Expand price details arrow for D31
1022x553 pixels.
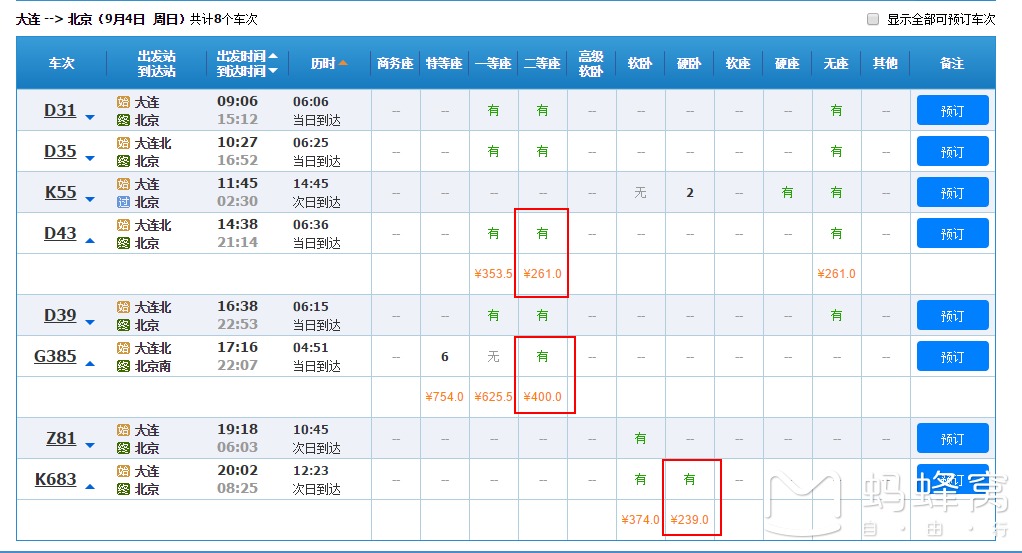click(90, 117)
